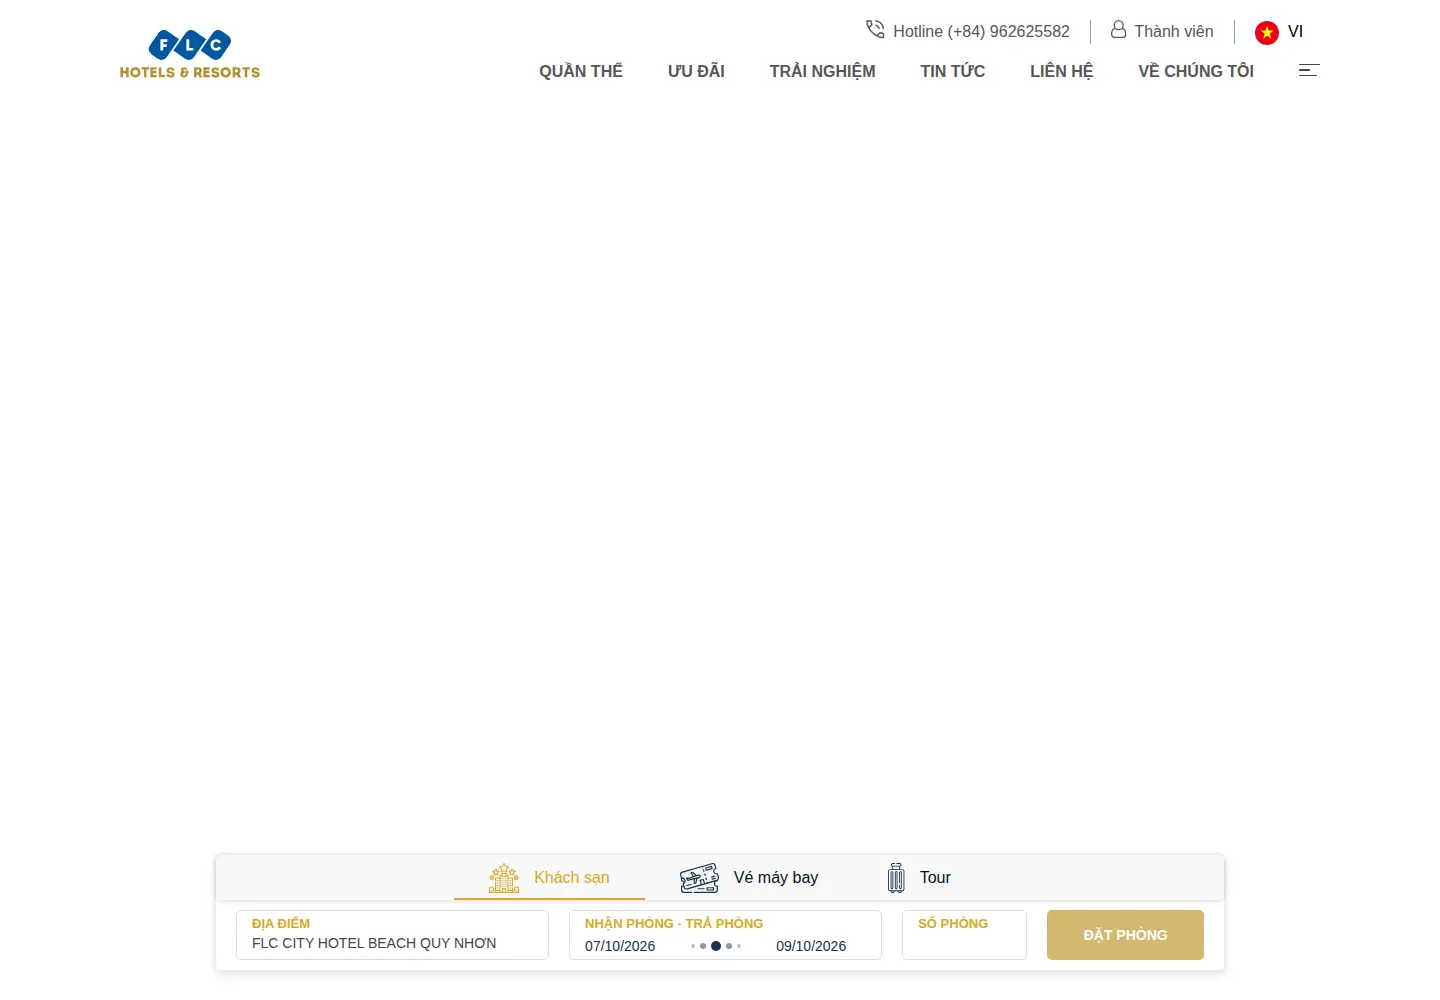
Task: Click the hotline phone icon
Action: tap(875, 30)
